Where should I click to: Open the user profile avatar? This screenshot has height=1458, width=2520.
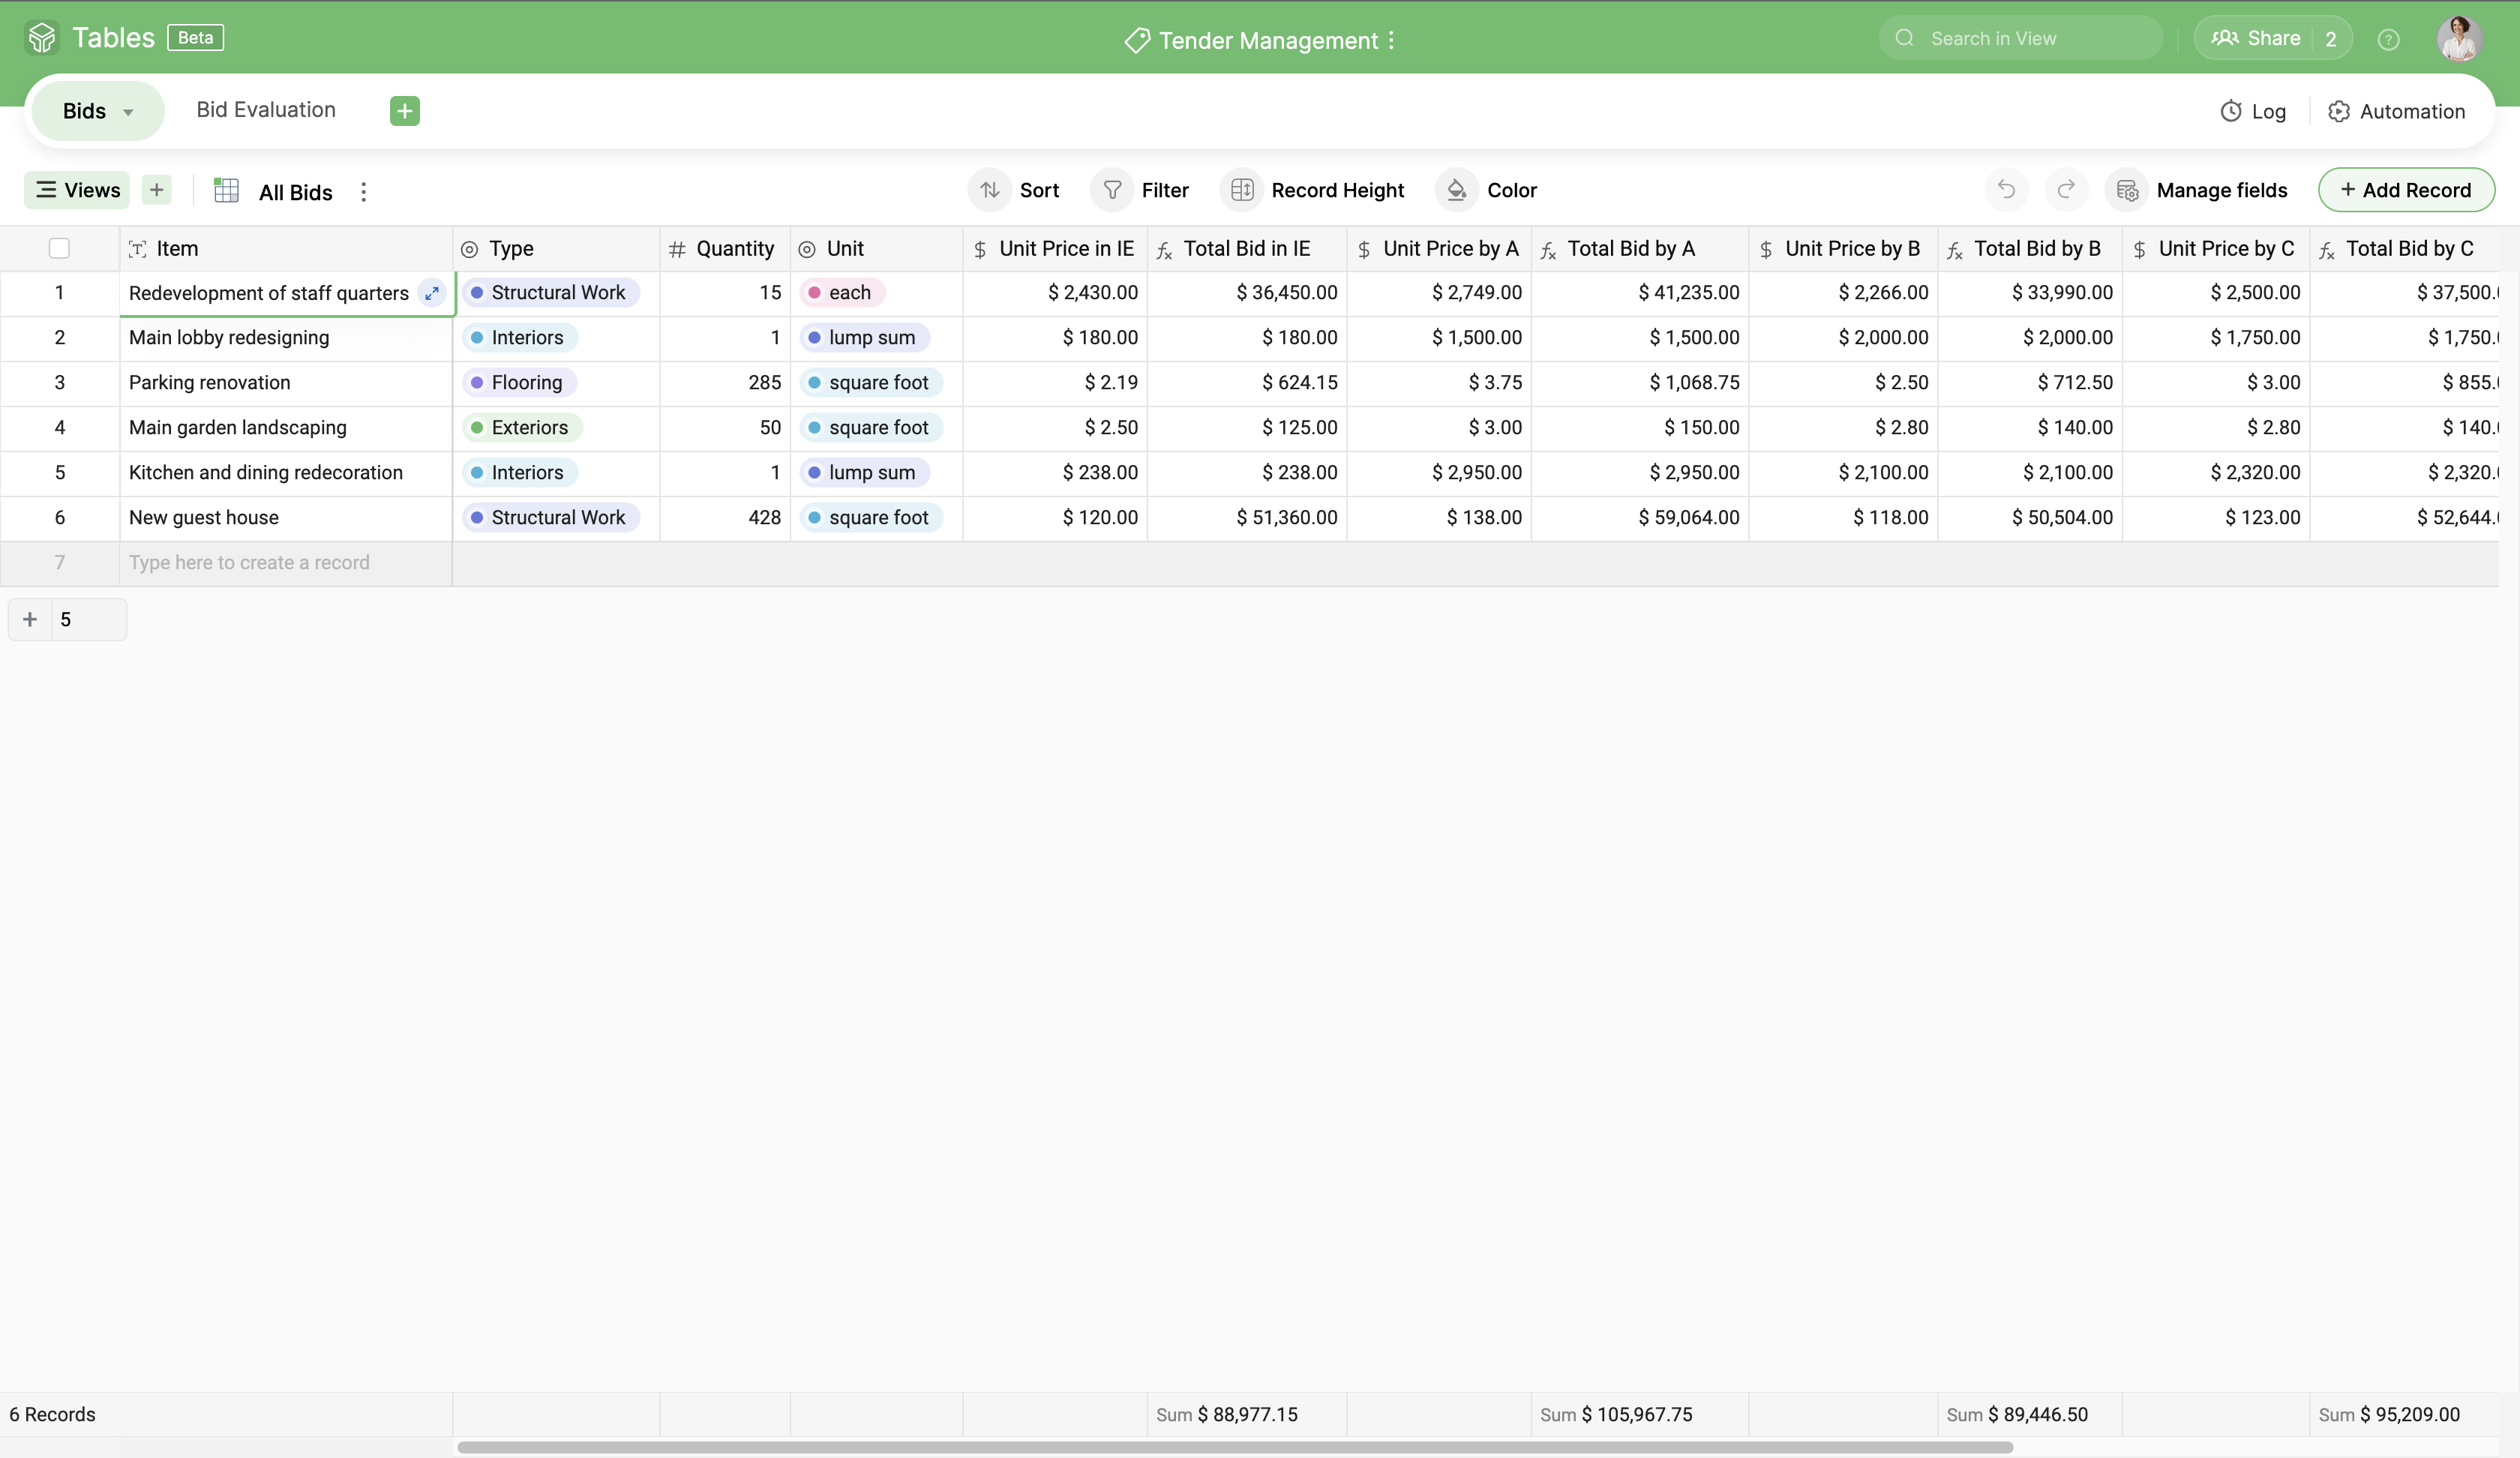2459,39
